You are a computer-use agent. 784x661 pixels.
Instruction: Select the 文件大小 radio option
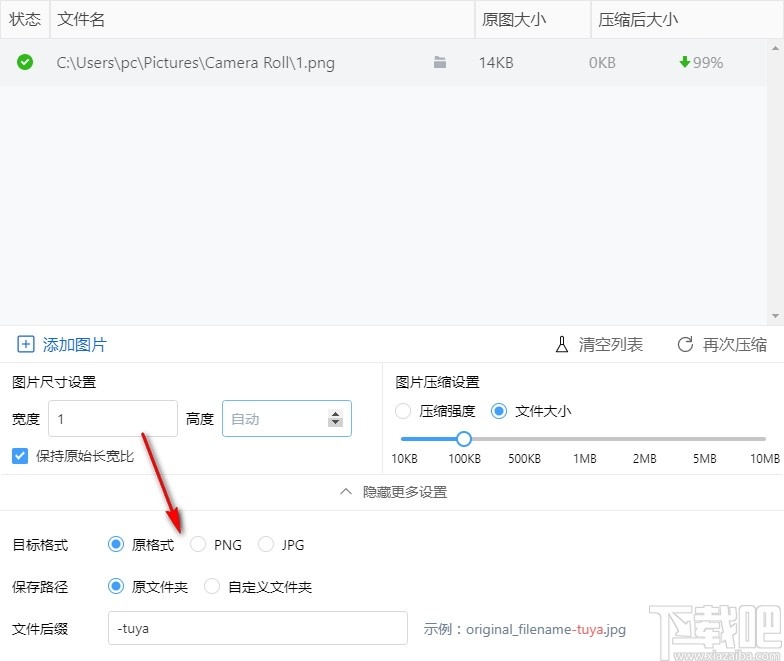[499, 411]
